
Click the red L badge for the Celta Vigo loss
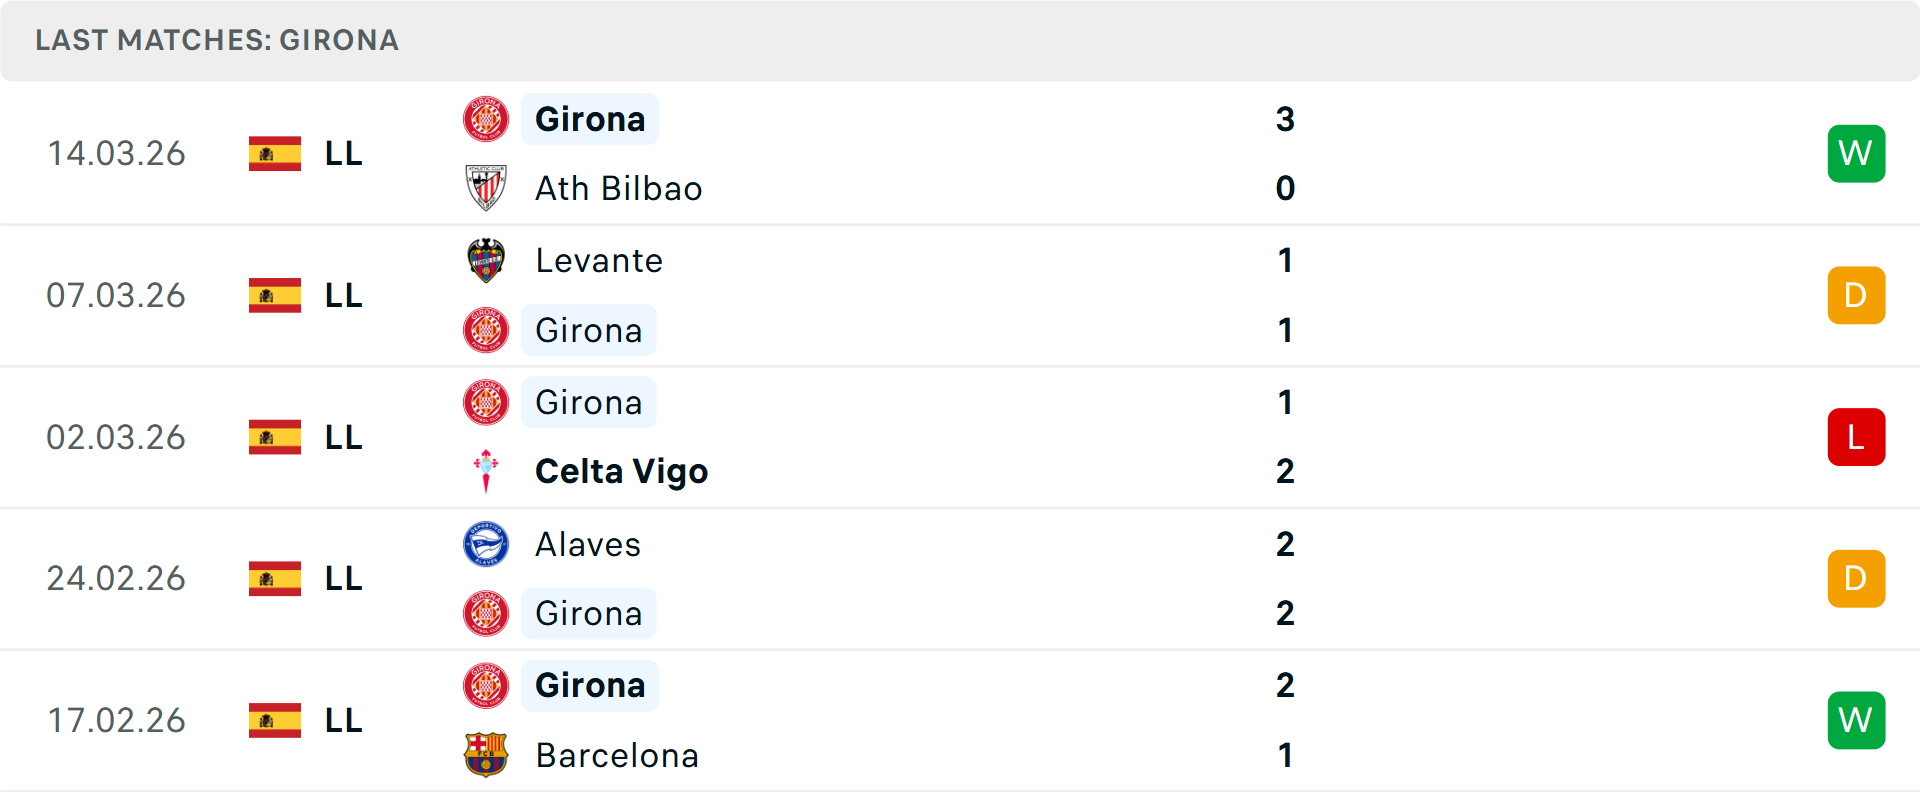tap(1856, 436)
